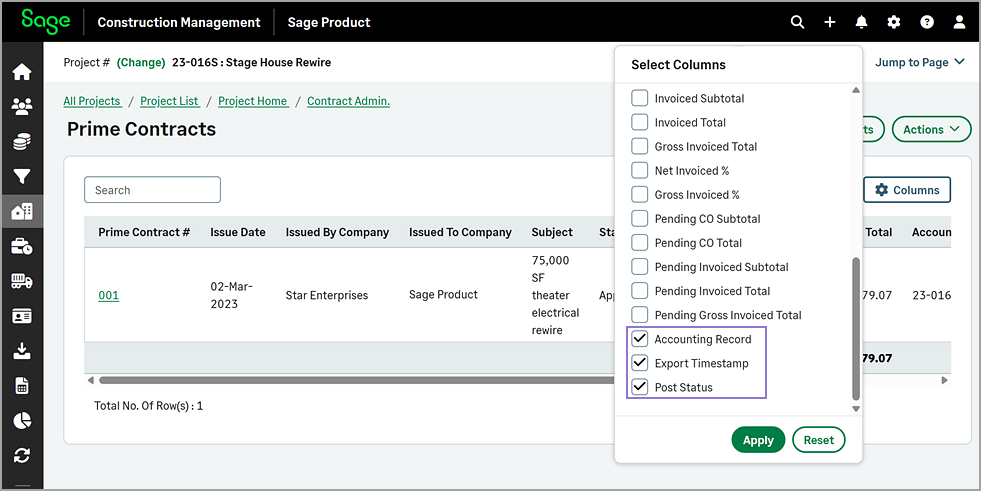Check the Net Invoiced % checkbox
This screenshot has width=981, height=491.
[639, 170]
